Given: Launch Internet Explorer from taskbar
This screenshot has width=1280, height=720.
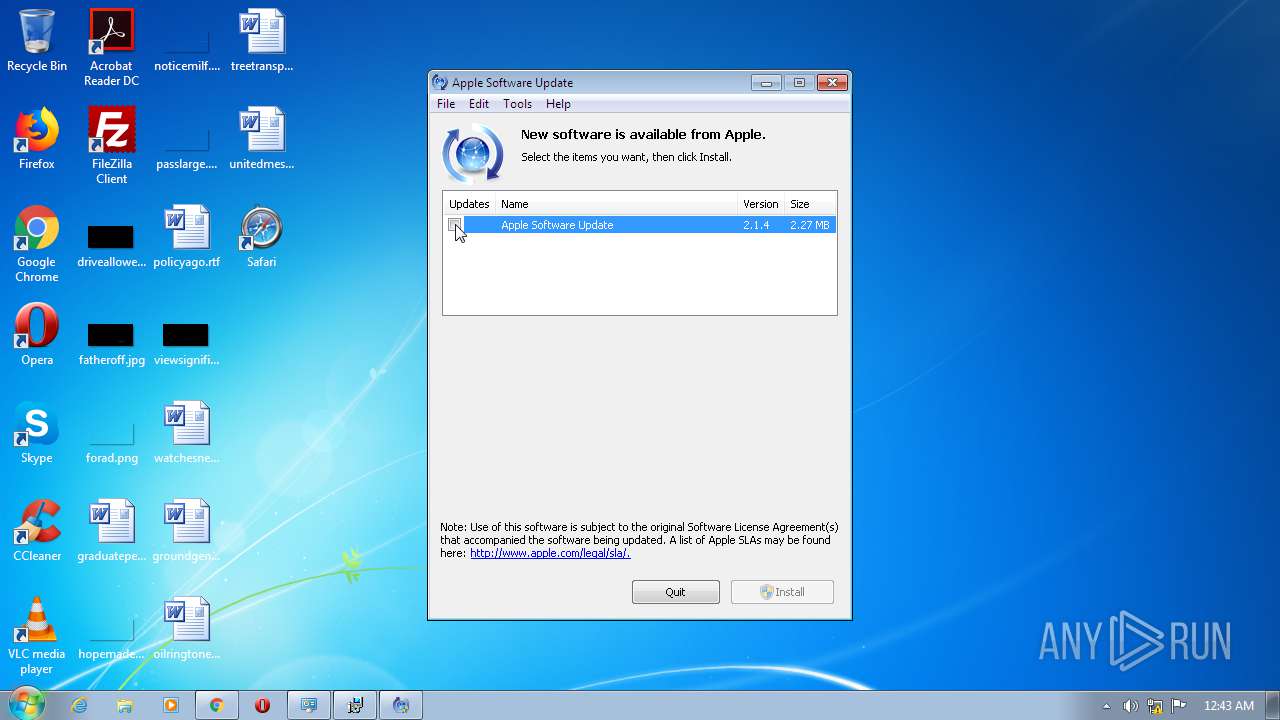Looking at the screenshot, I should click(79, 705).
